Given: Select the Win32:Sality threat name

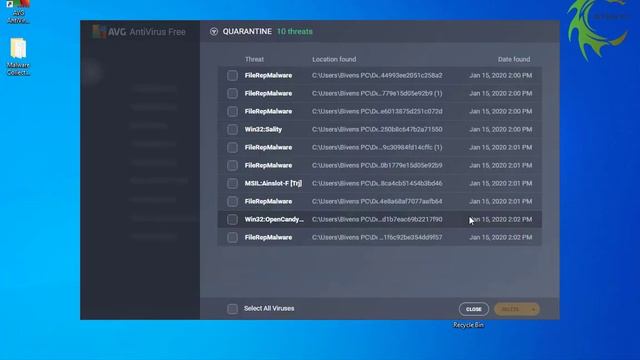Looking at the screenshot, I should [x=263, y=129].
